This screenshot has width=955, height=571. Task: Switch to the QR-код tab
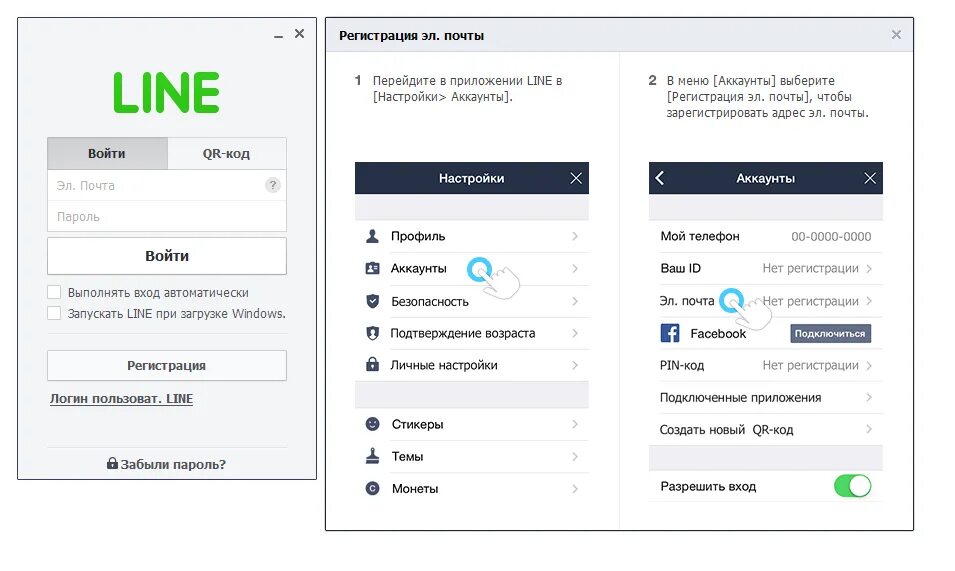(x=227, y=153)
